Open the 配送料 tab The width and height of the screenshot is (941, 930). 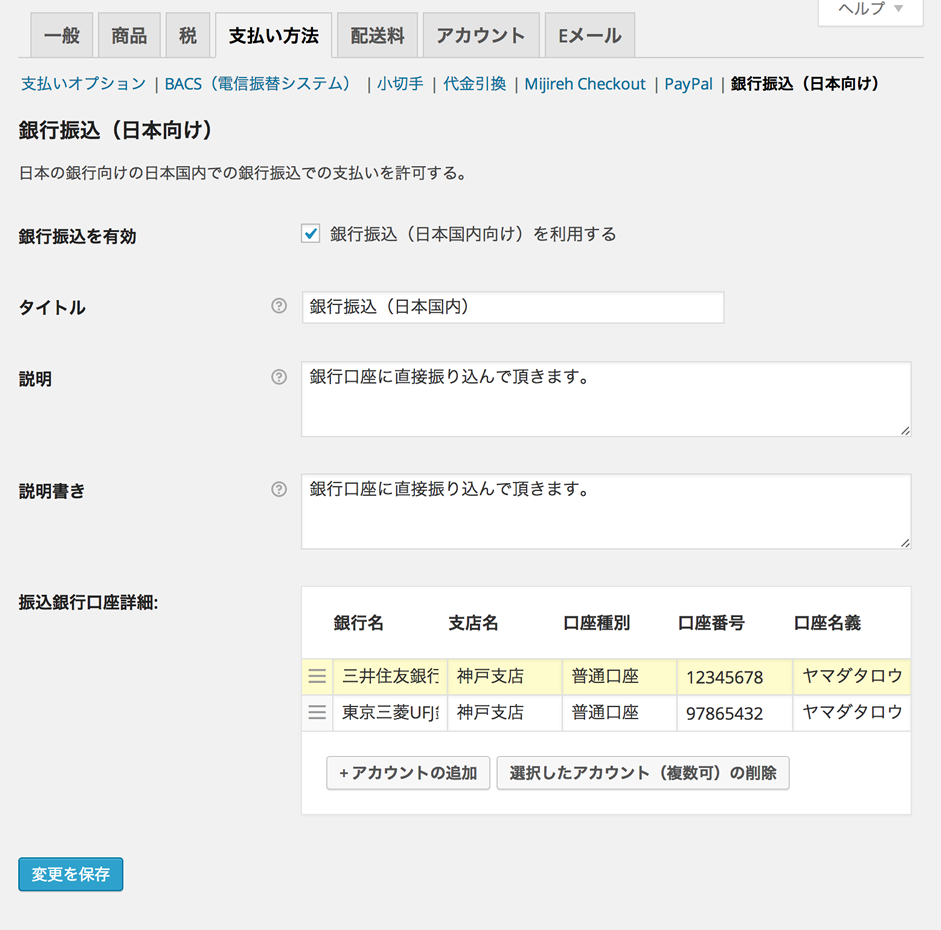tap(377, 35)
